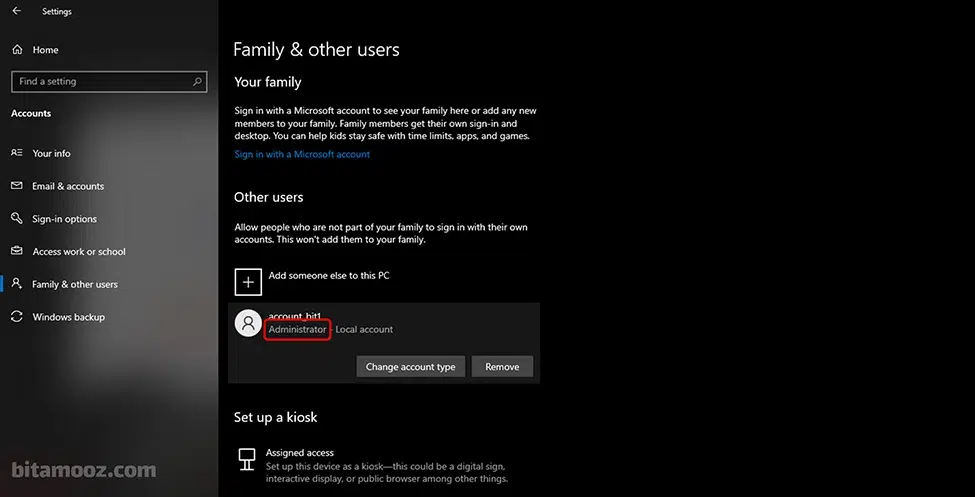
Task: Click the Home house icon
Action: tap(16, 49)
